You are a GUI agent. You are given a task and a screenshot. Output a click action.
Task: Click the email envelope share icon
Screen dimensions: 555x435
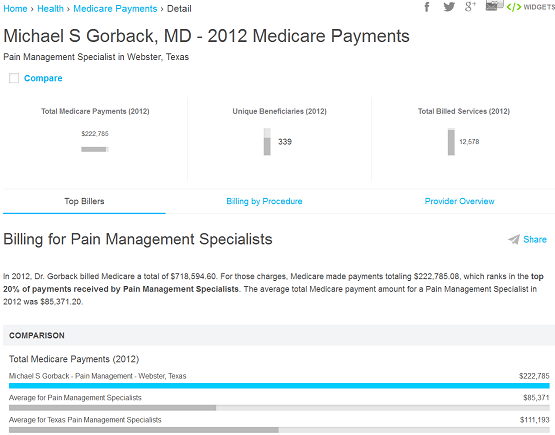click(x=492, y=6)
